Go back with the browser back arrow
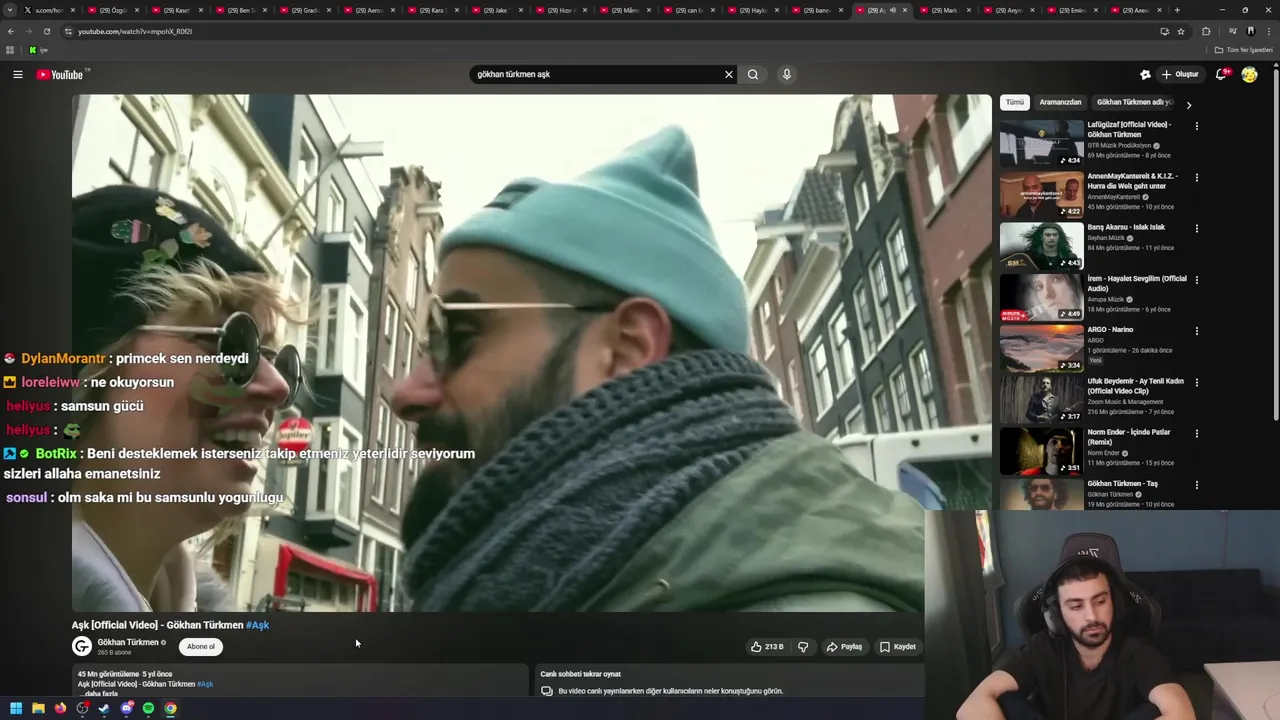Screen dimensions: 1280x720 (x=11, y=31)
